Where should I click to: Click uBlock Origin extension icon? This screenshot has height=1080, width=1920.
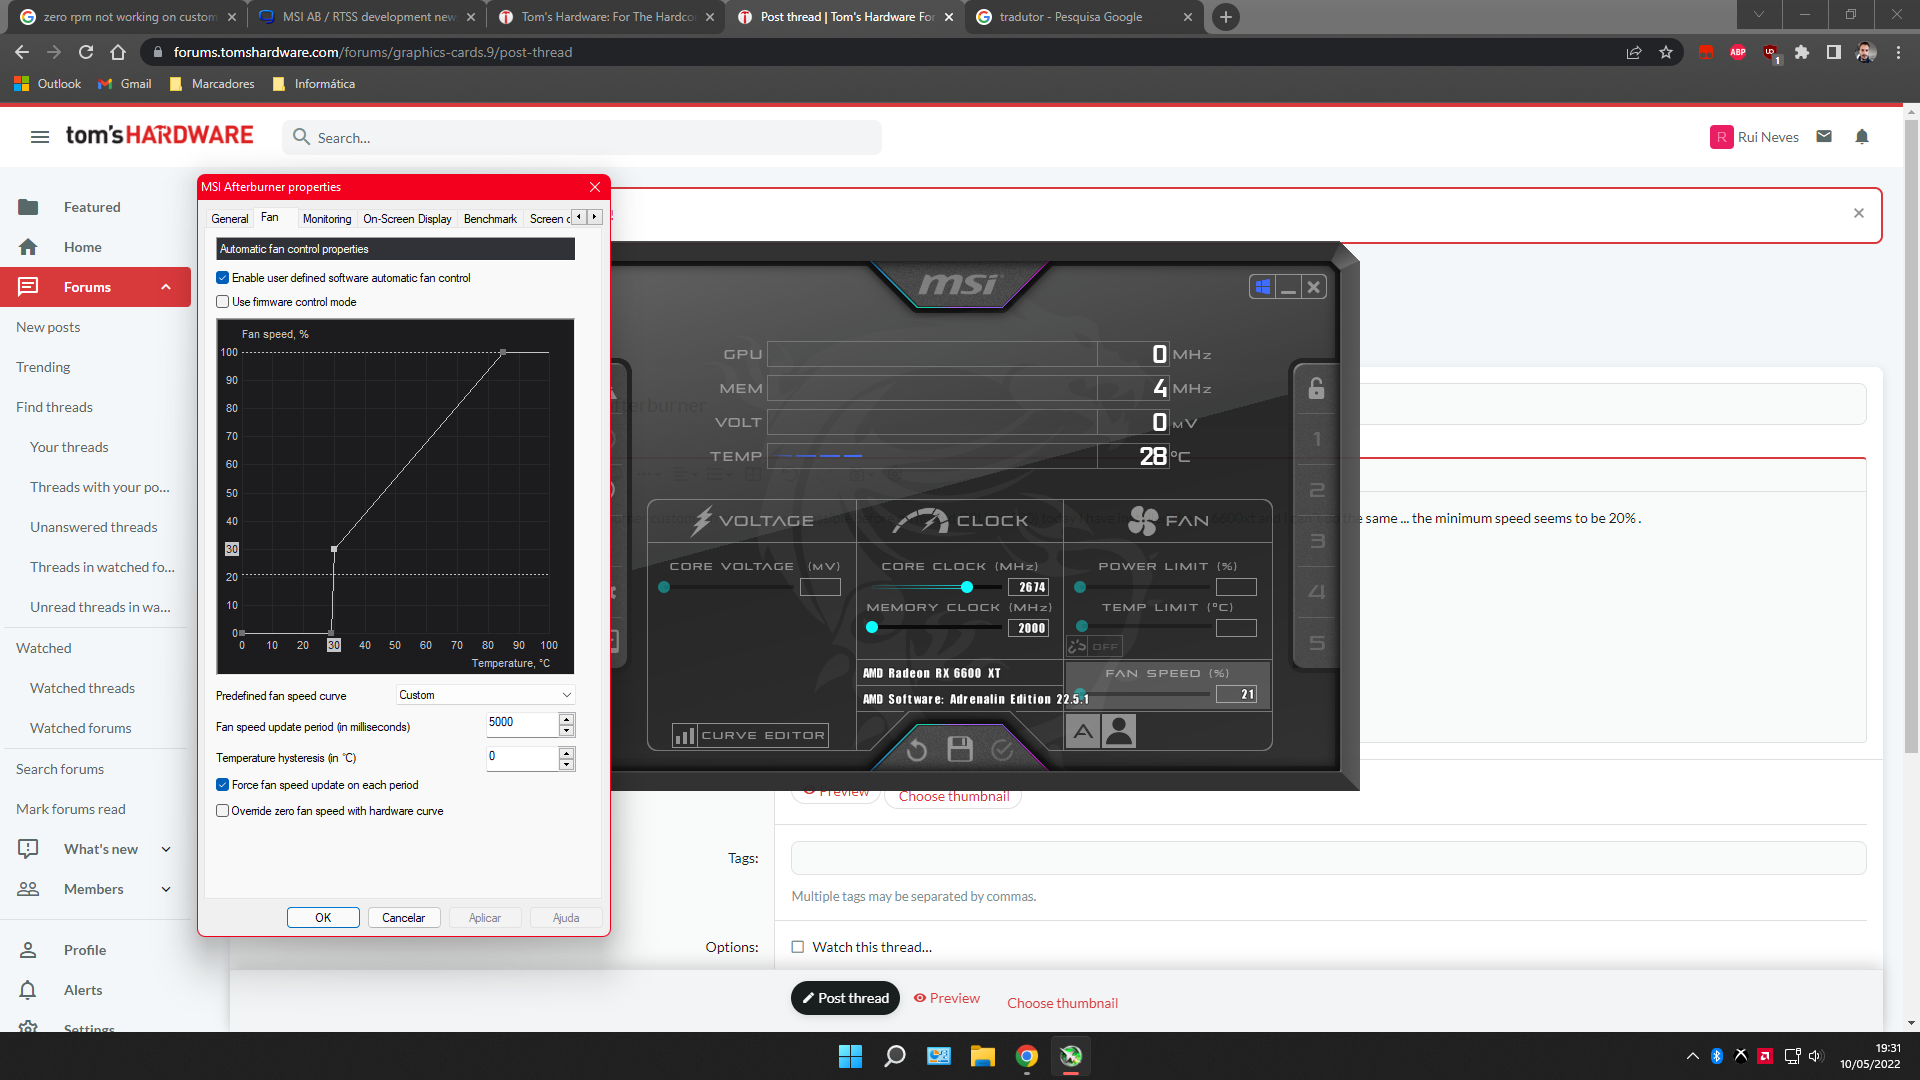coord(1771,52)
